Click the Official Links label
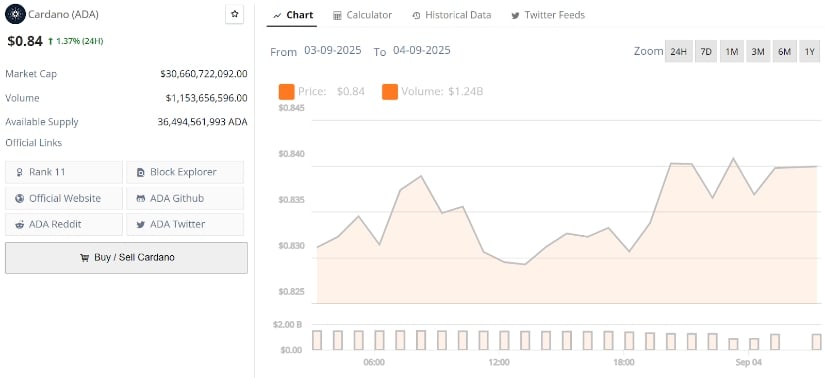This screenshot has height=378, width=825. click(33, 143)
